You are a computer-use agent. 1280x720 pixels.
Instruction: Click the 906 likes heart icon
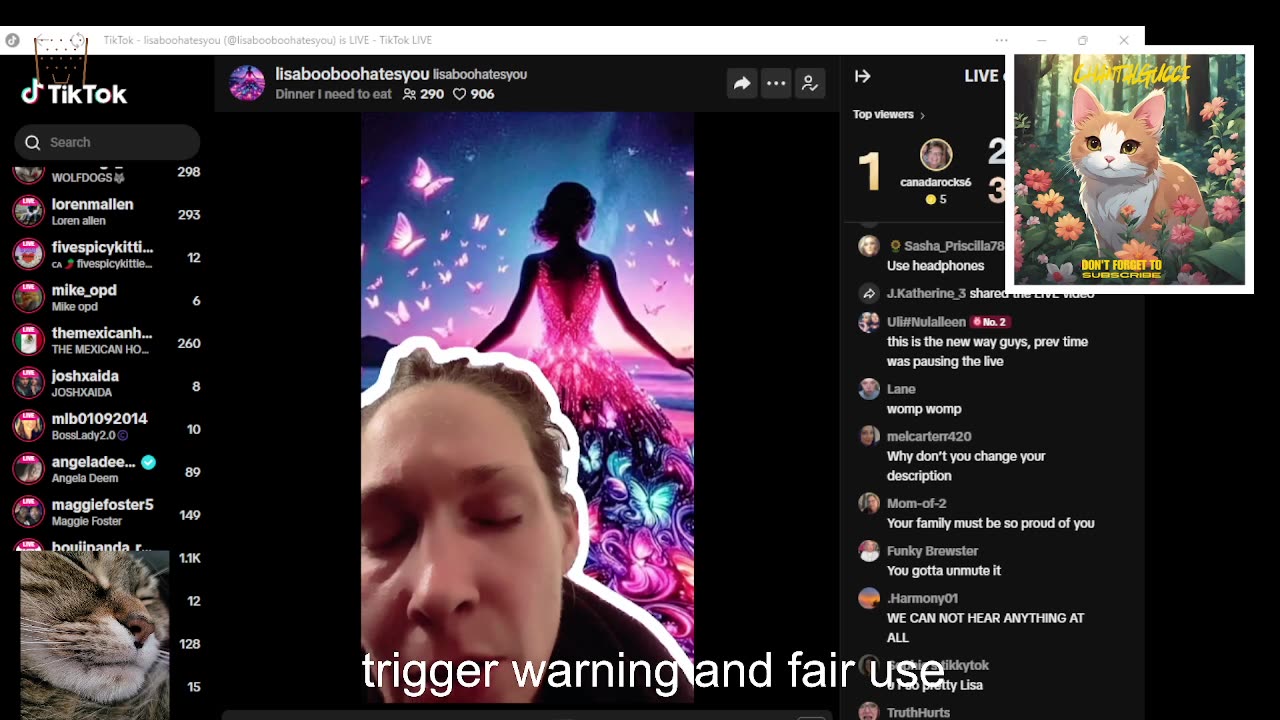[460, 94]
